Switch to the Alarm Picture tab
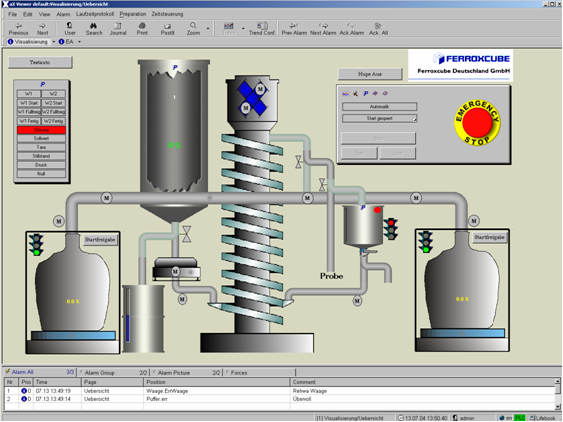Screen dimensions: 563x422 [x=187, y=373]
